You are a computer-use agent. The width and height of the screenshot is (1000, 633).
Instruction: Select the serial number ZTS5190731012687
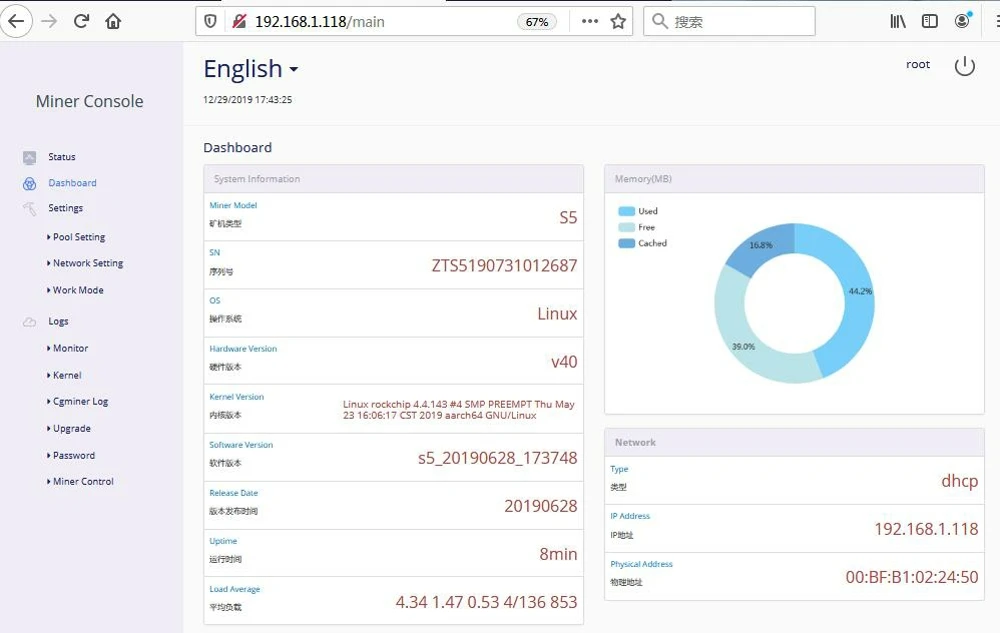[504, 266]
